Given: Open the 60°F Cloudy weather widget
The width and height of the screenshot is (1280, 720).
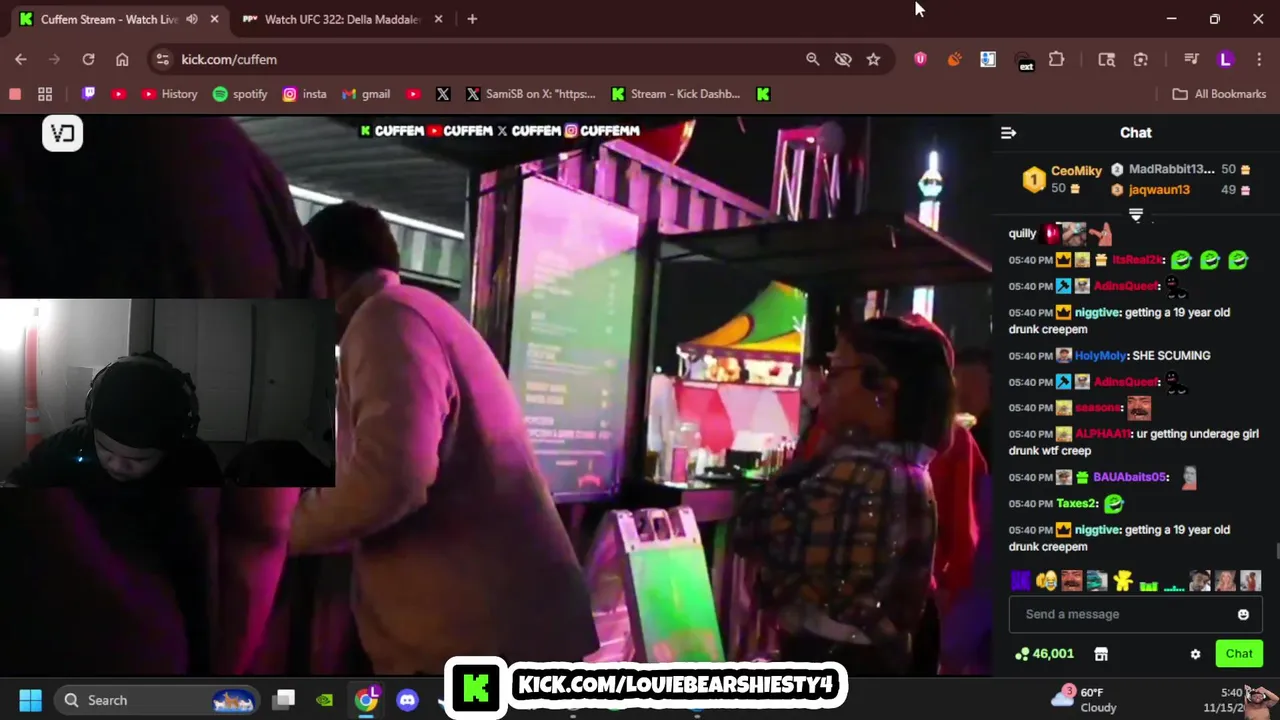Looking at the screenshot, I should (x=1084, y=700).
